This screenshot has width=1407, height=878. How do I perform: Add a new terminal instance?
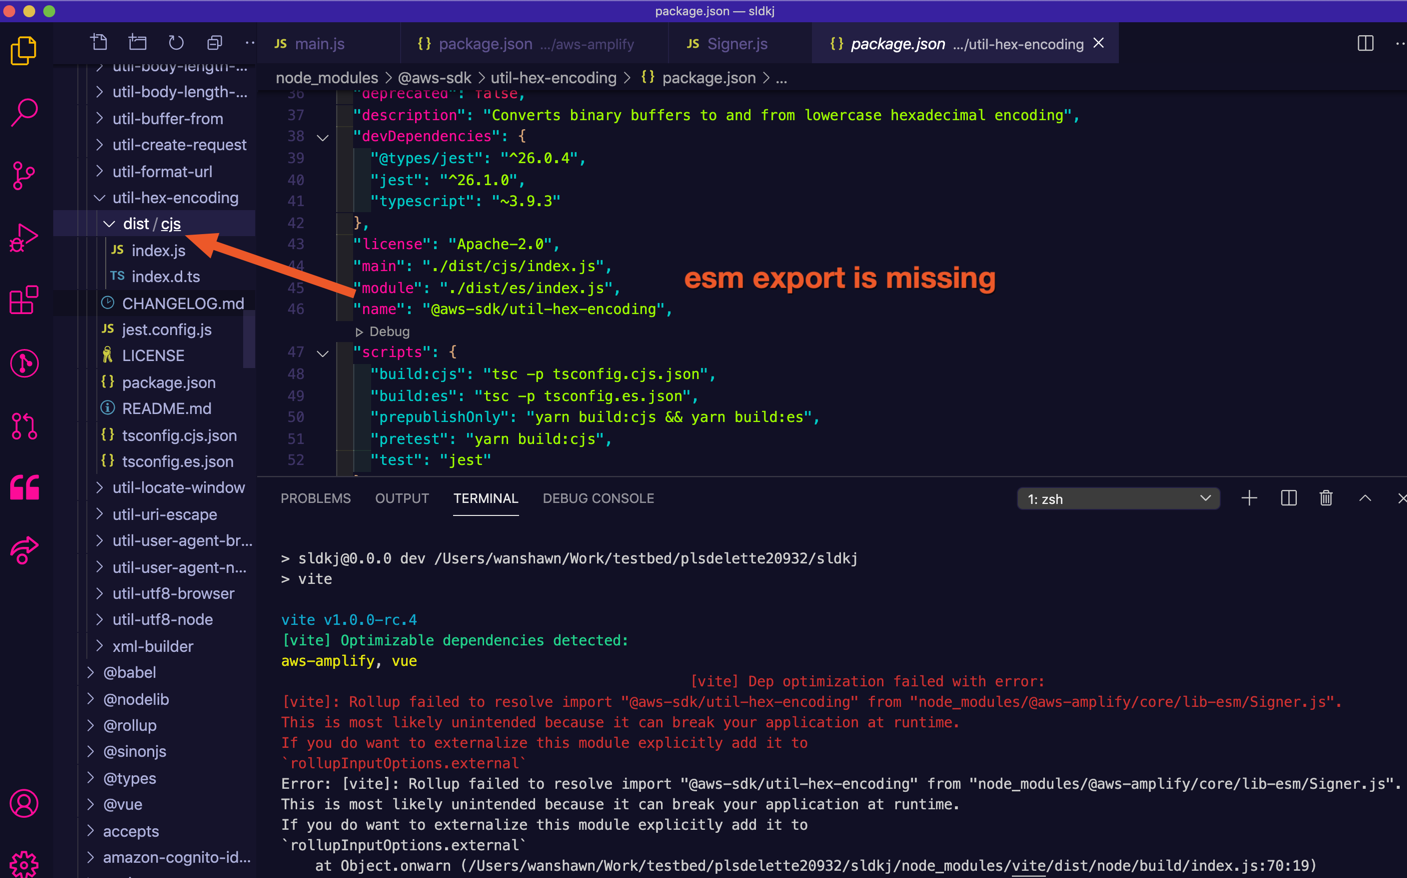1249,498
